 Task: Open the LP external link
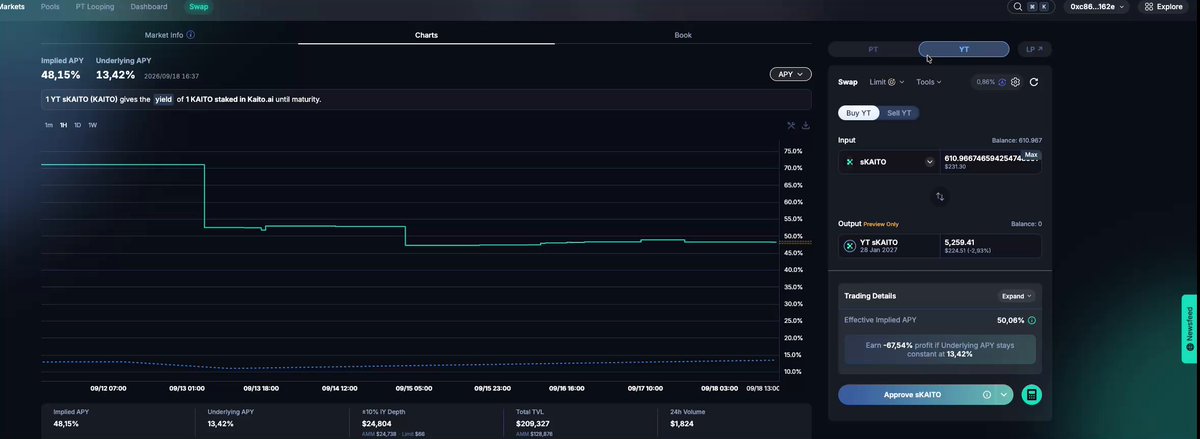tap(1034, 48)
